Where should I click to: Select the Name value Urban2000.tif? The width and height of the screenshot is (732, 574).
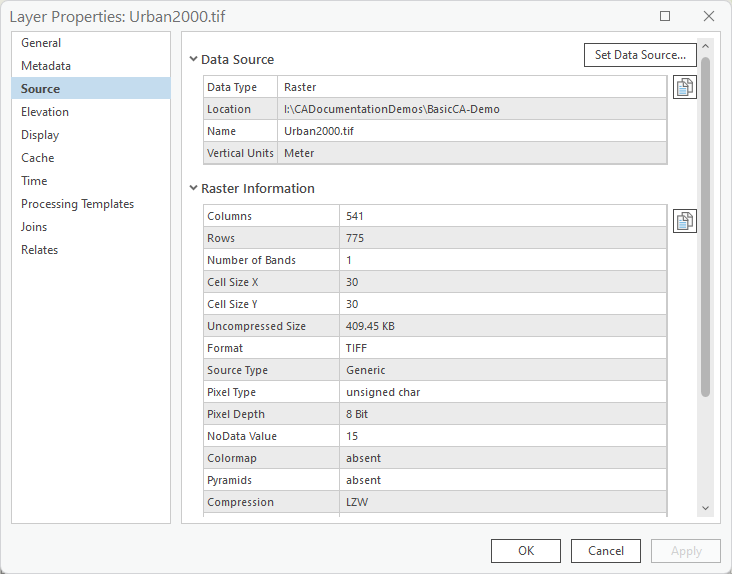point(319,131)
